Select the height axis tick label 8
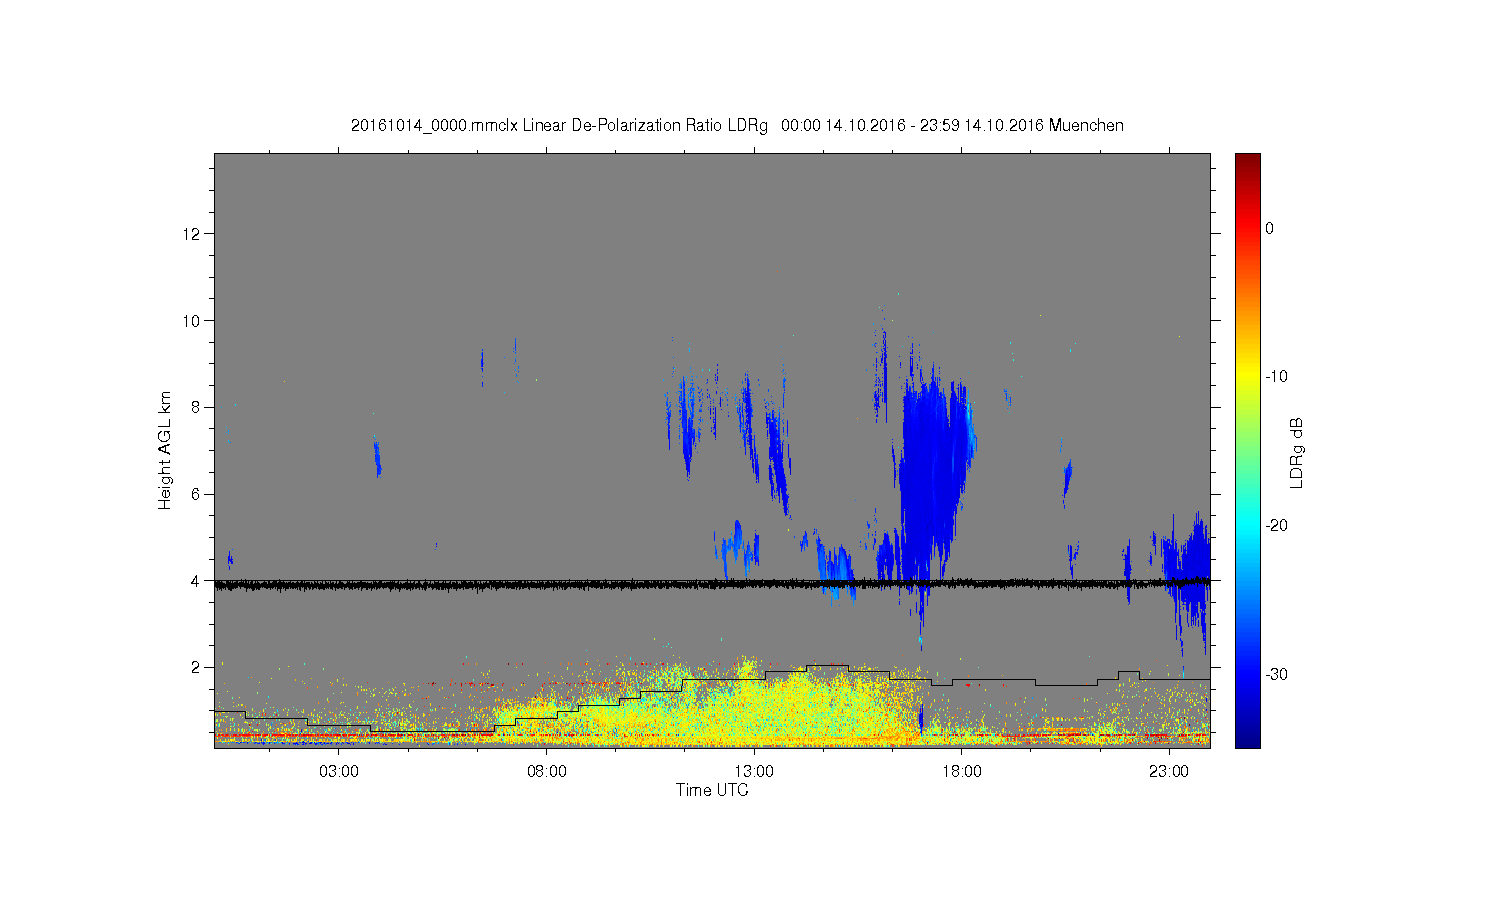This screenshot has width=1500, height=900. pos(196,407)
